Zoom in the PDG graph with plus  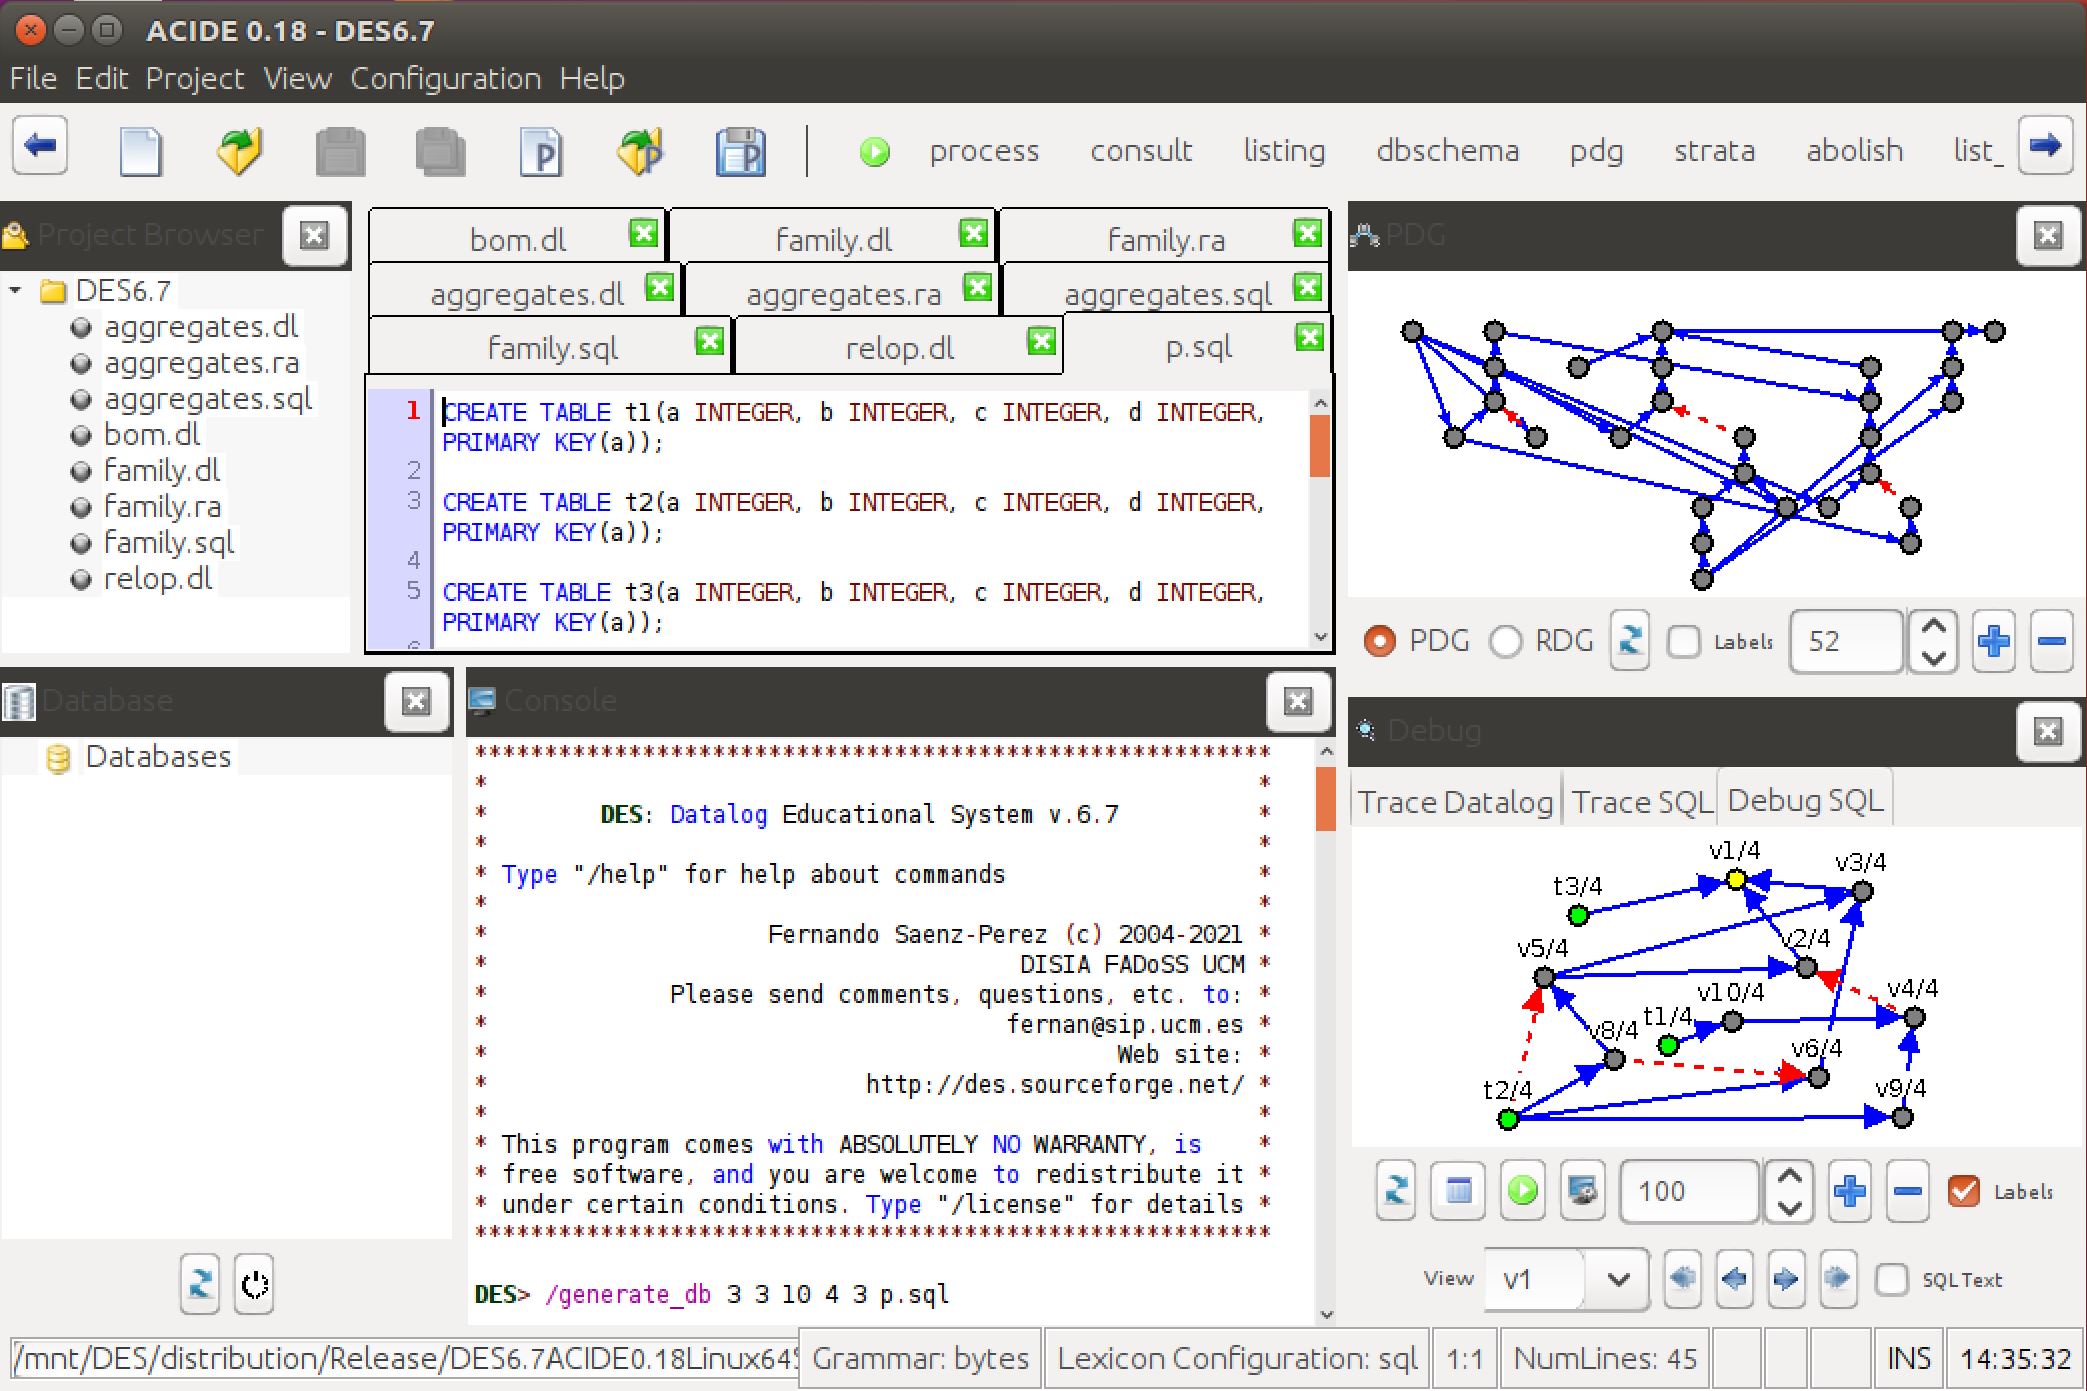coord(1994,641)
